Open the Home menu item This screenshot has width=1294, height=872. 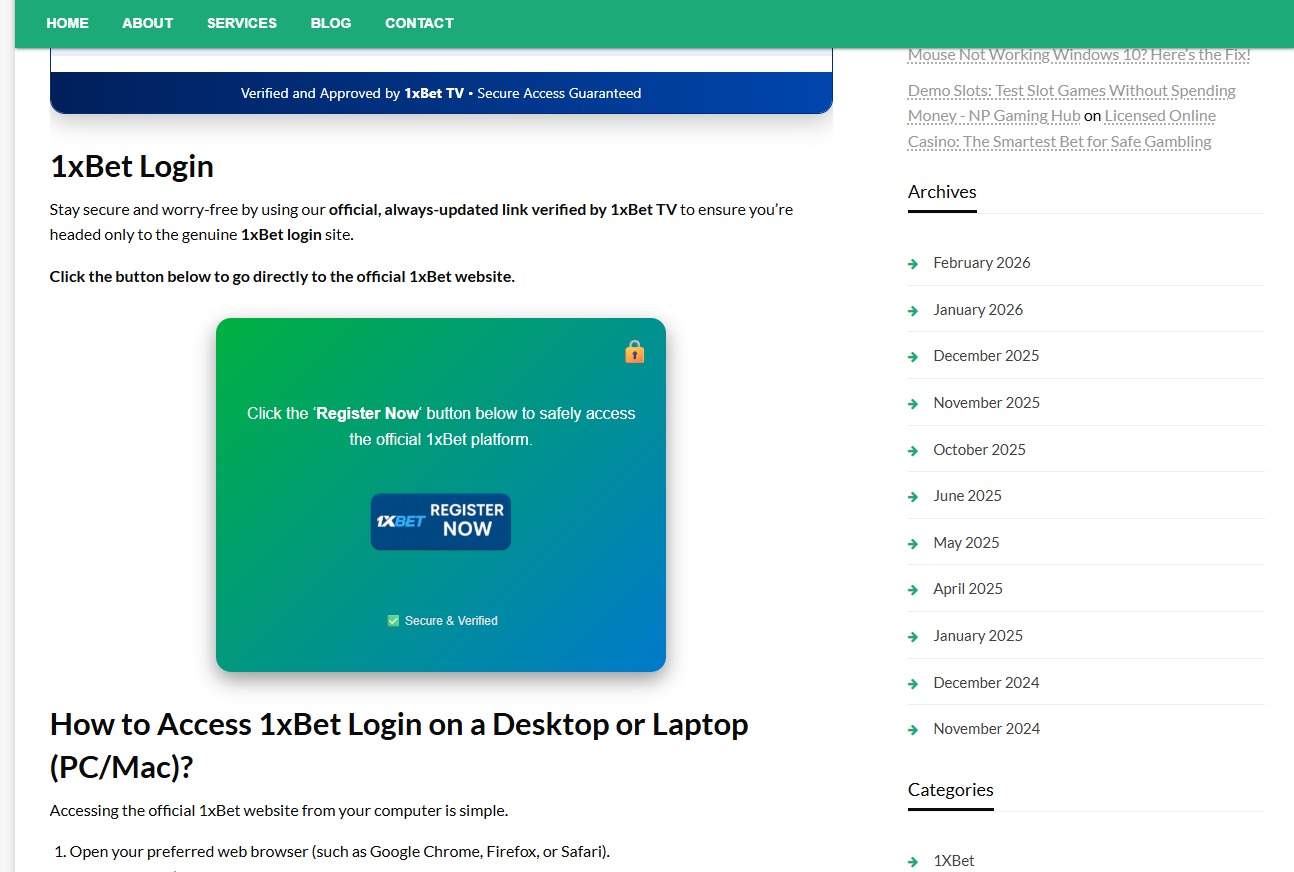point(67,23)
